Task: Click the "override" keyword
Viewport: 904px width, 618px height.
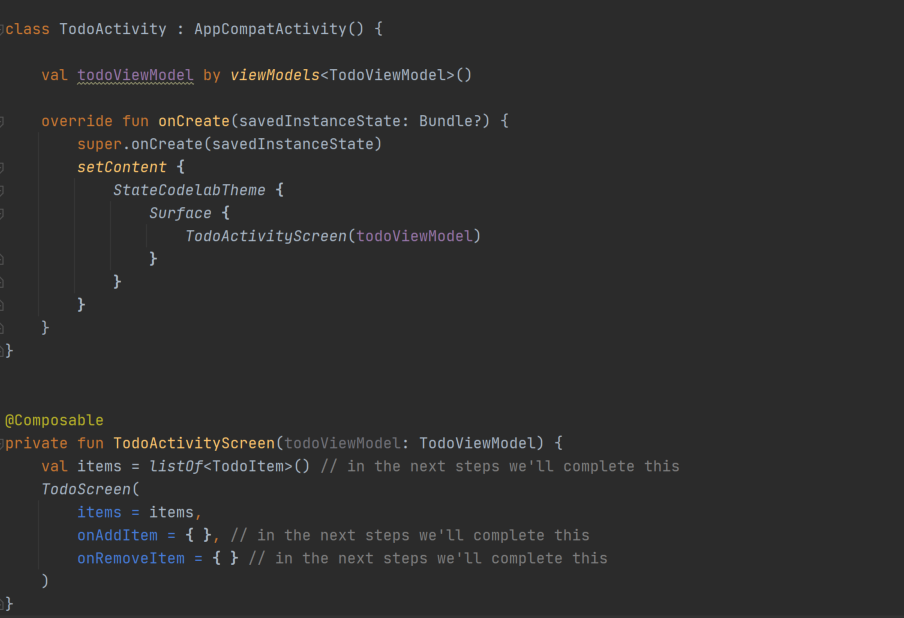Action: [77, 121]
